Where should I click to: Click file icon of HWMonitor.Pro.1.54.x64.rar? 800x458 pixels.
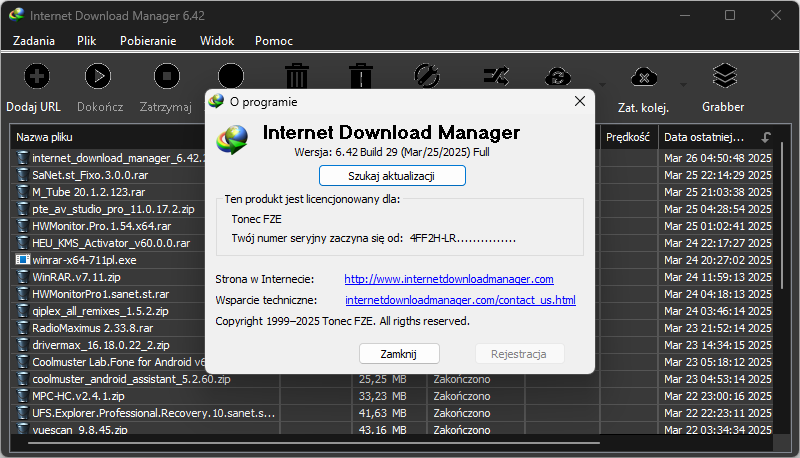coord(22,226)
